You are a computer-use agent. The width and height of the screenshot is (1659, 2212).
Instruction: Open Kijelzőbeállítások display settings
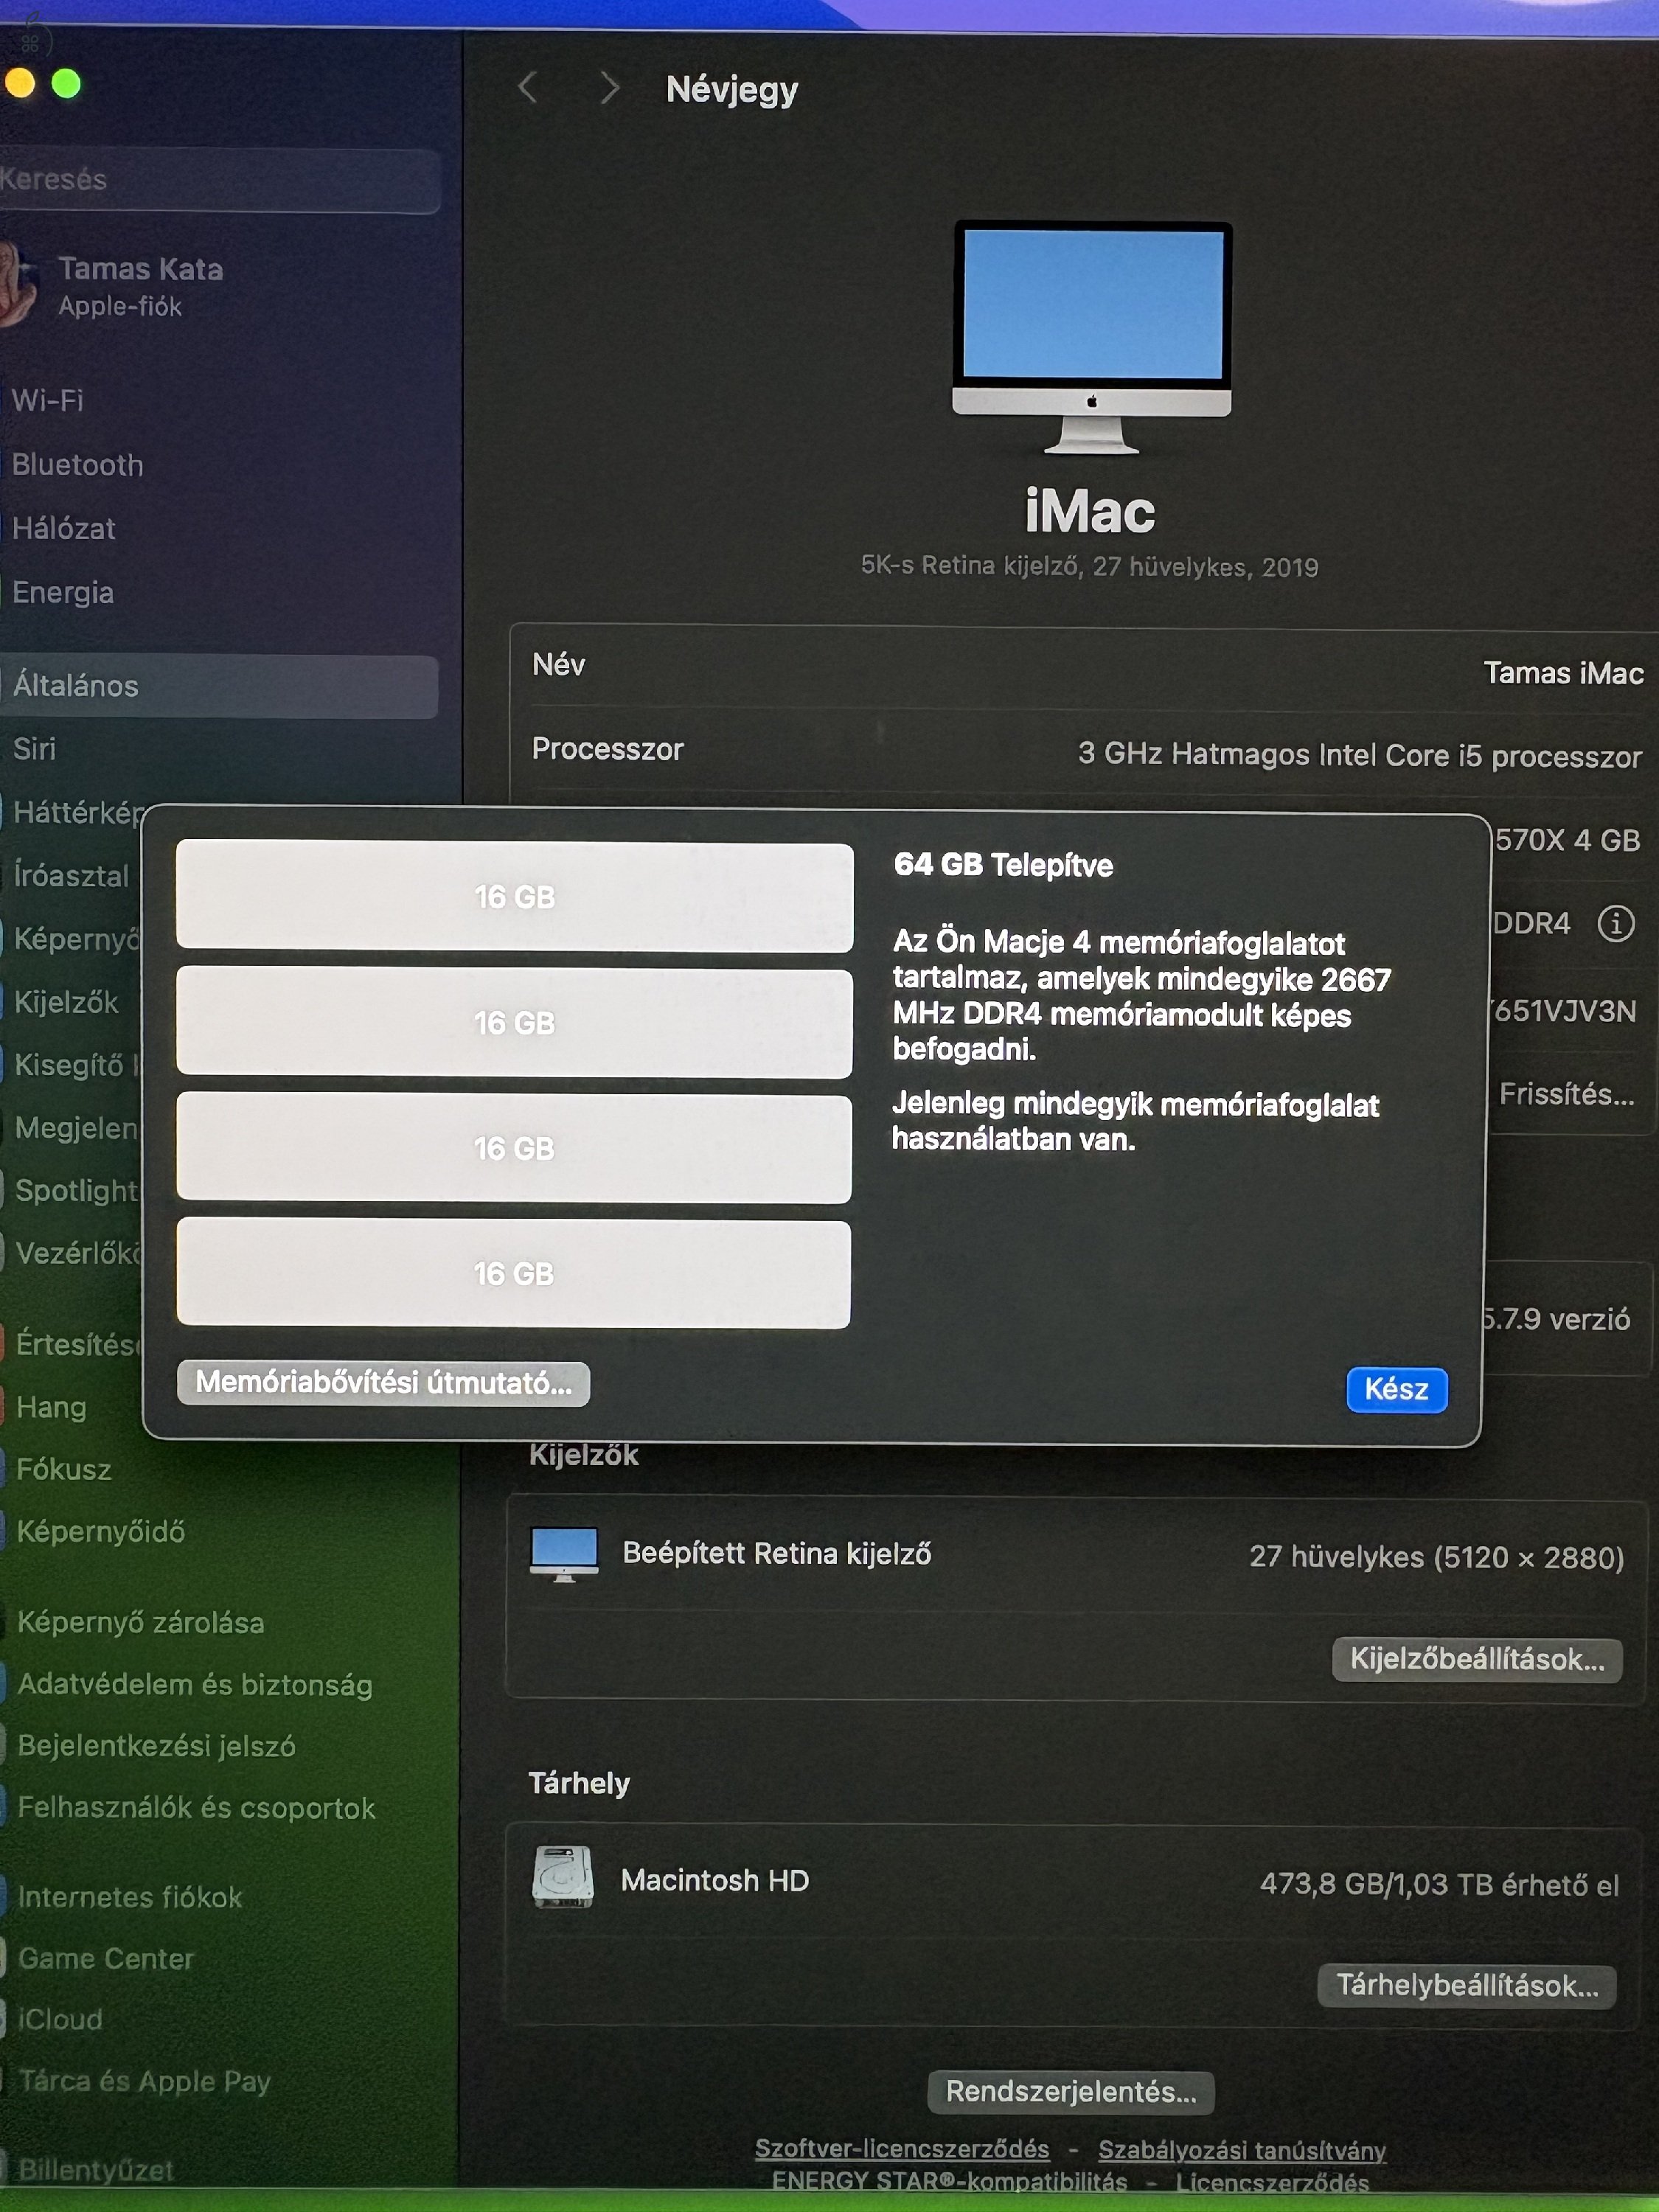point(1477,1659)
